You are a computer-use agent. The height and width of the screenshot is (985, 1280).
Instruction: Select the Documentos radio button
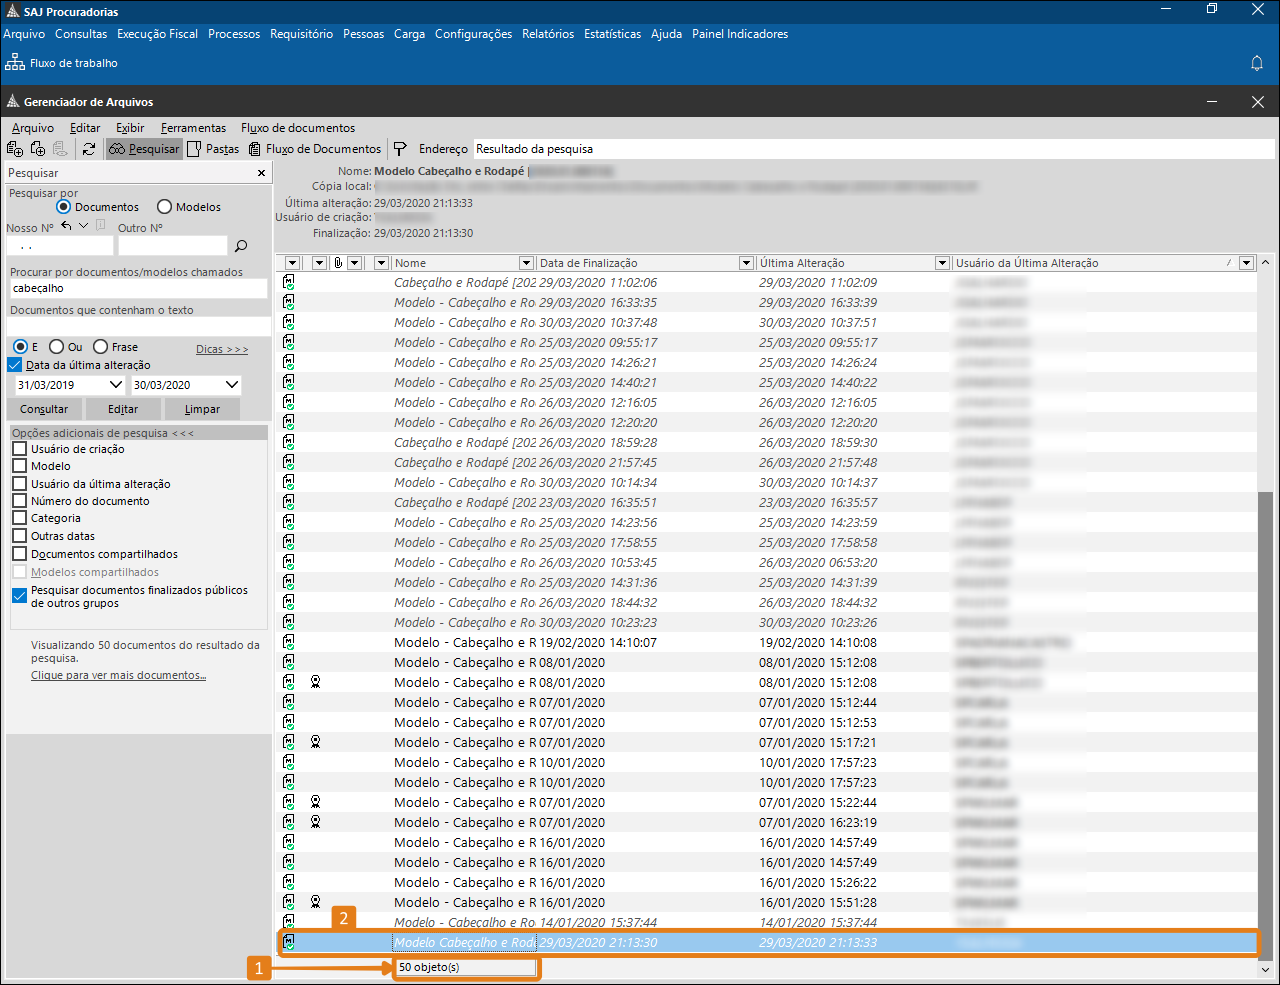tap(64, 207)
